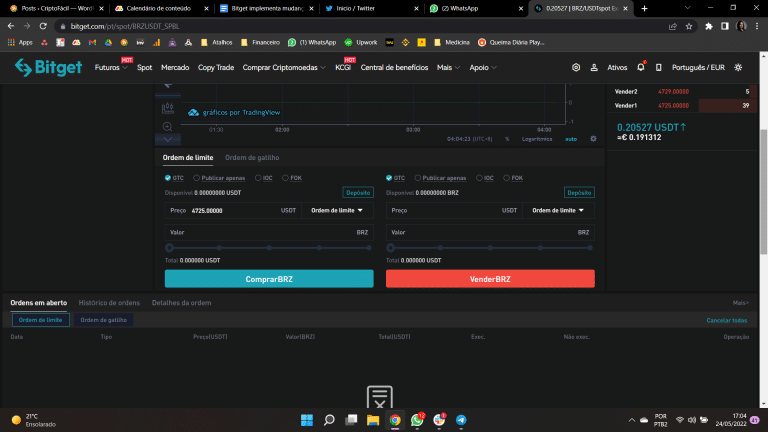Open the user profile icon
Viewport: 768px width, 432px height.
594,68
